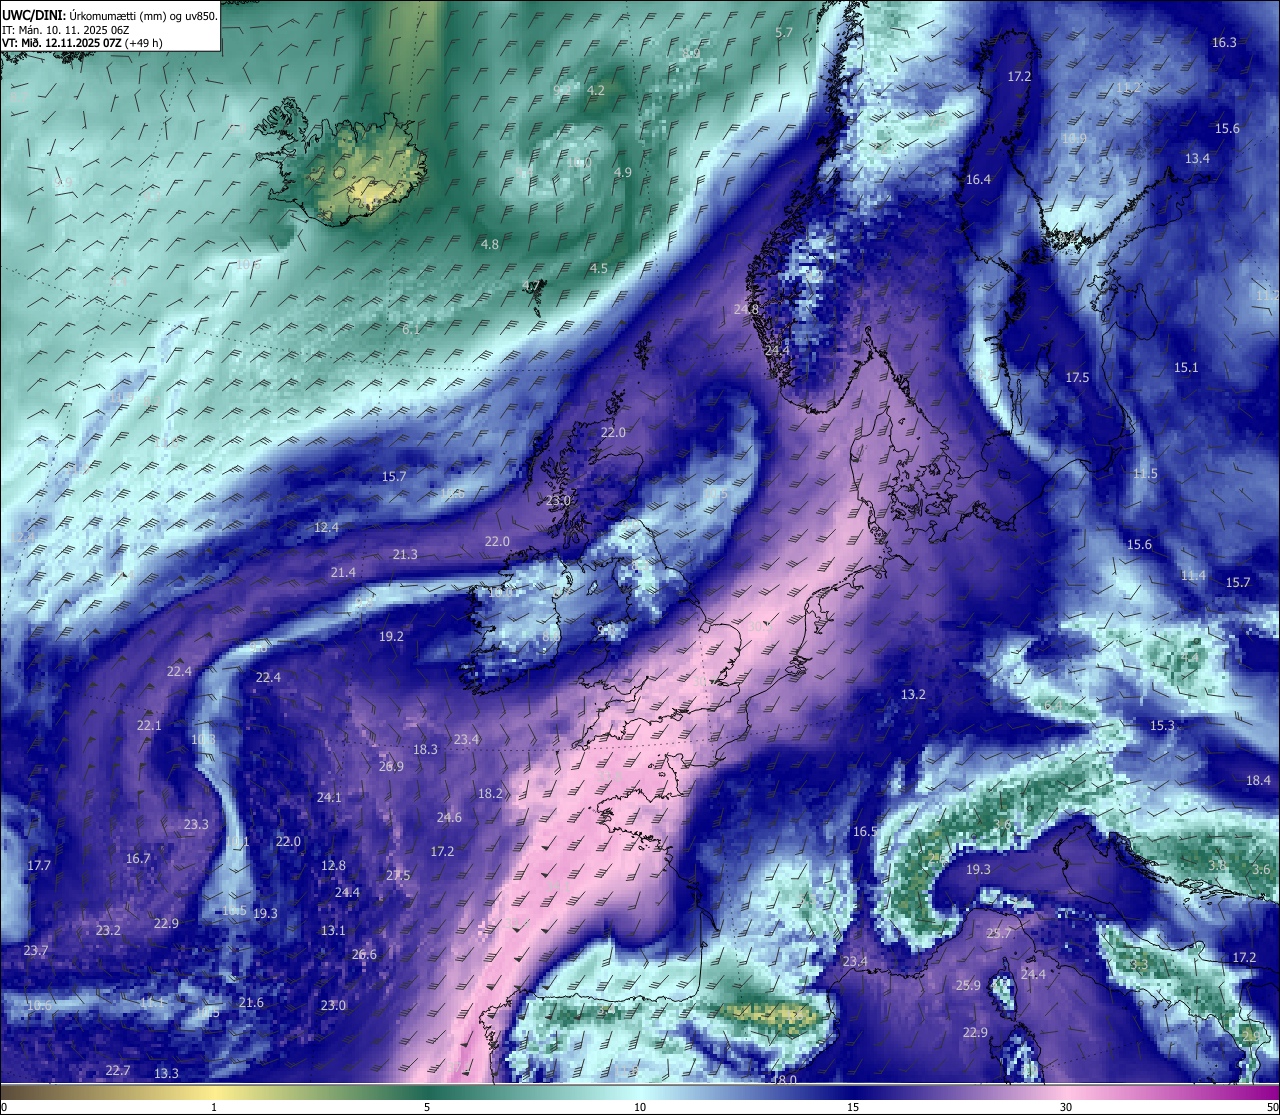Click the 22.1 value label
The image size is (1280, 1115).
pos(149,725)
